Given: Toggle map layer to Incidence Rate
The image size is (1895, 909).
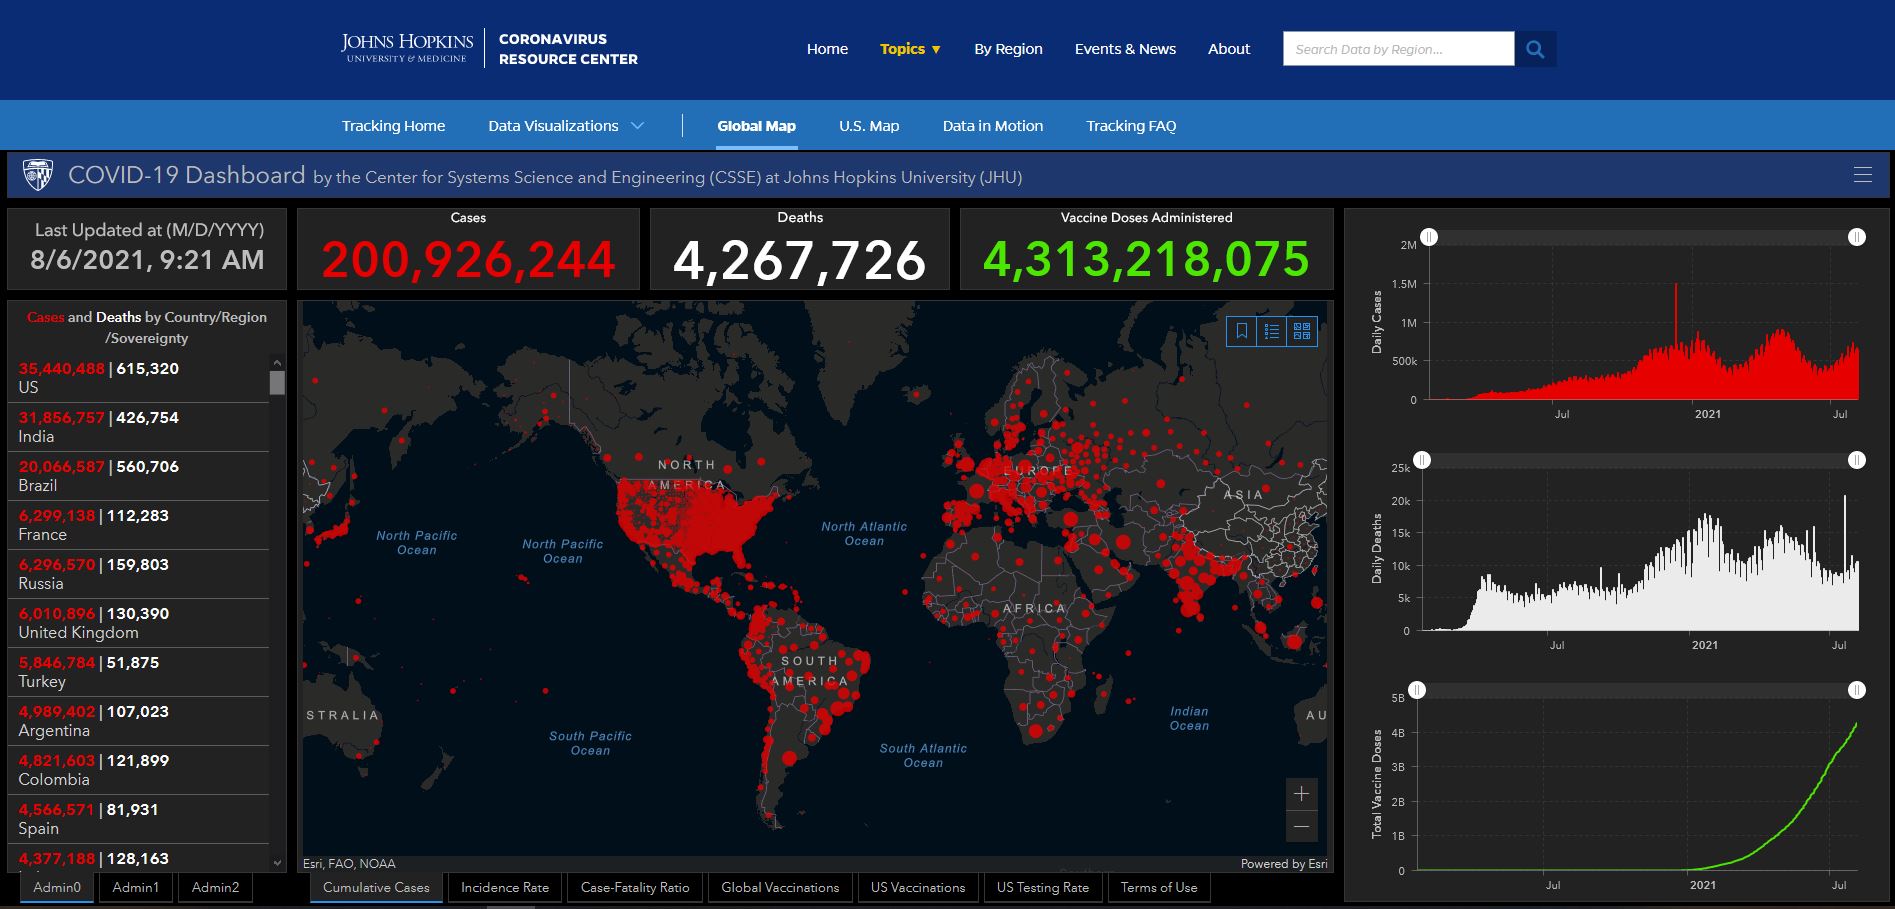Looking at the screenshot, I should (x=505, y=887).
